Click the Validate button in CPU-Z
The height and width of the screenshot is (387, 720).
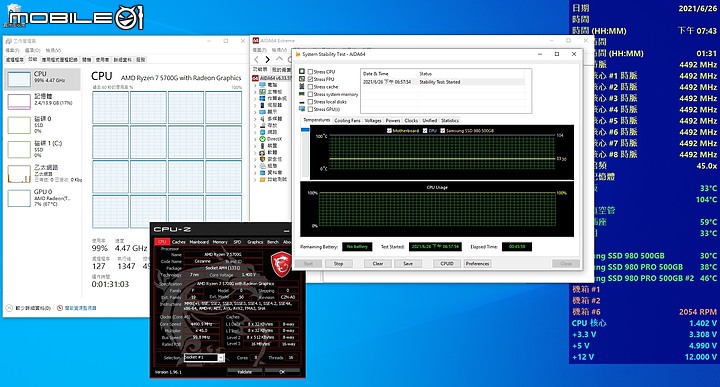tap(245, 372)
